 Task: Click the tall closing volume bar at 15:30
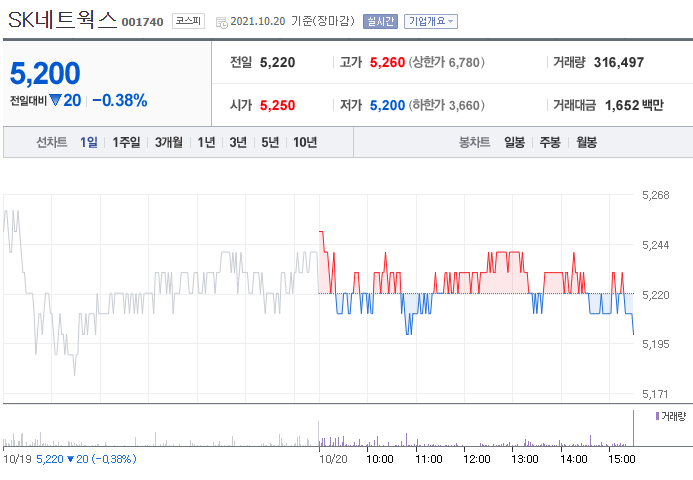coord(633,428)
